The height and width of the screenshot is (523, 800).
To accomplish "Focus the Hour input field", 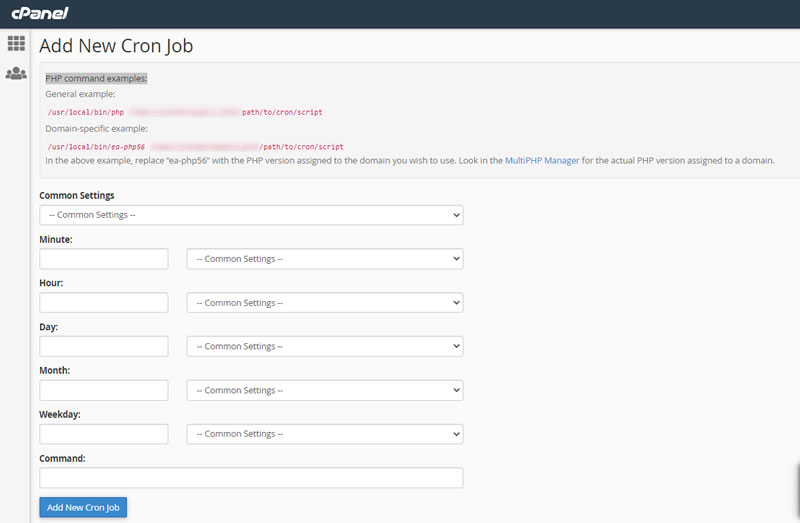I will pos(104,303).
